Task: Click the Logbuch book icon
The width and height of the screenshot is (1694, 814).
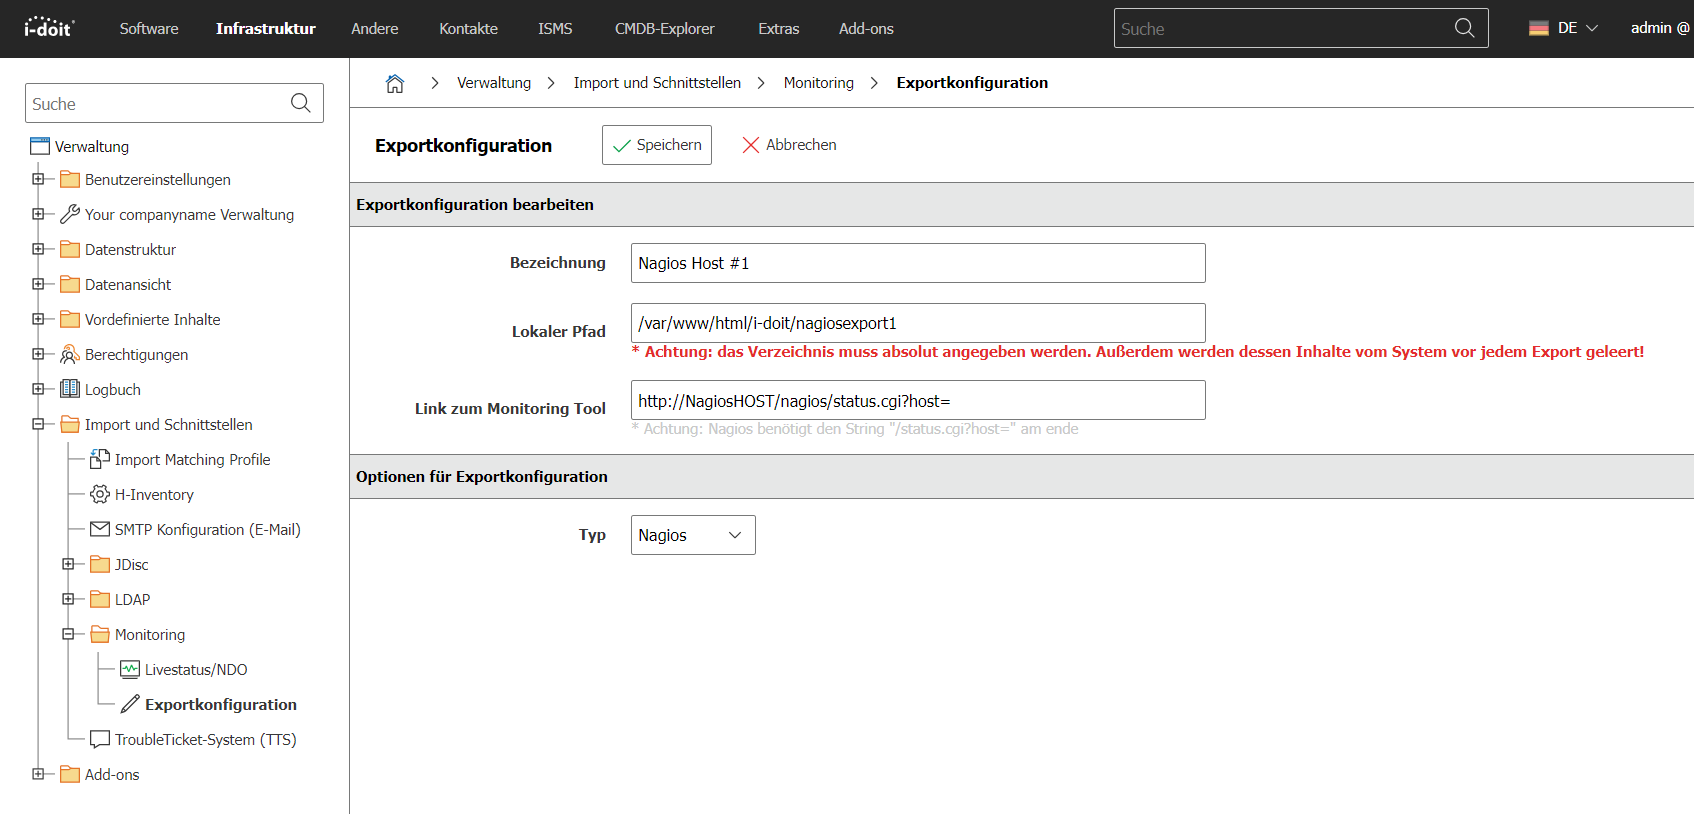Action: tap(70, 389)
